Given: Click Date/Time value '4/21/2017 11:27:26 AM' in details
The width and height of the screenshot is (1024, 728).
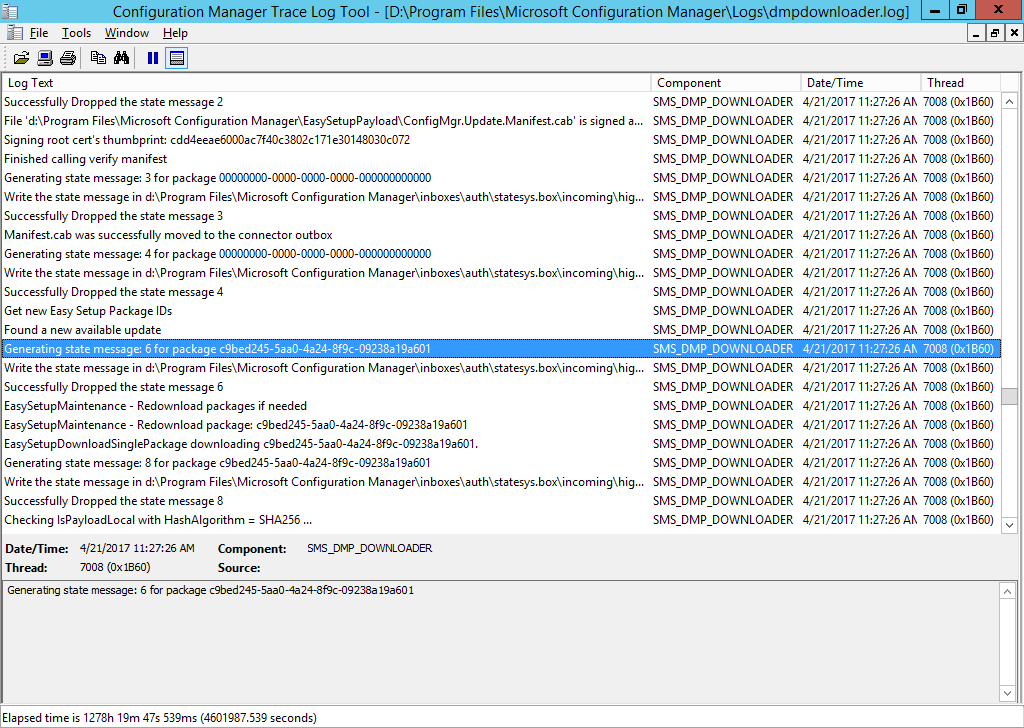Looking at the screenshot, I should (x=137, y=548).
